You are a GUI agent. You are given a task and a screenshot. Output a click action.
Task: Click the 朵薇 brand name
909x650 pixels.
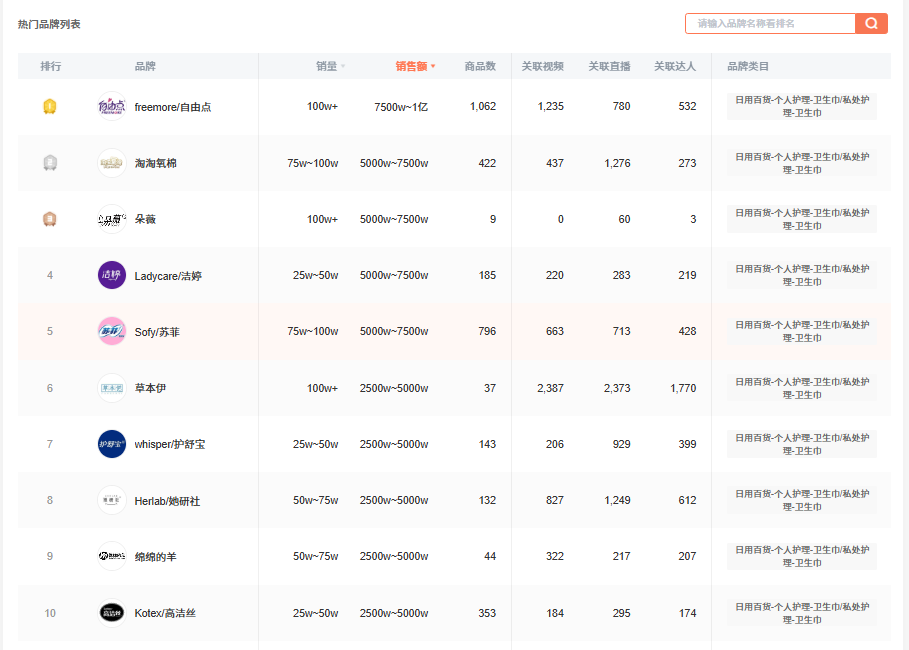145,219
